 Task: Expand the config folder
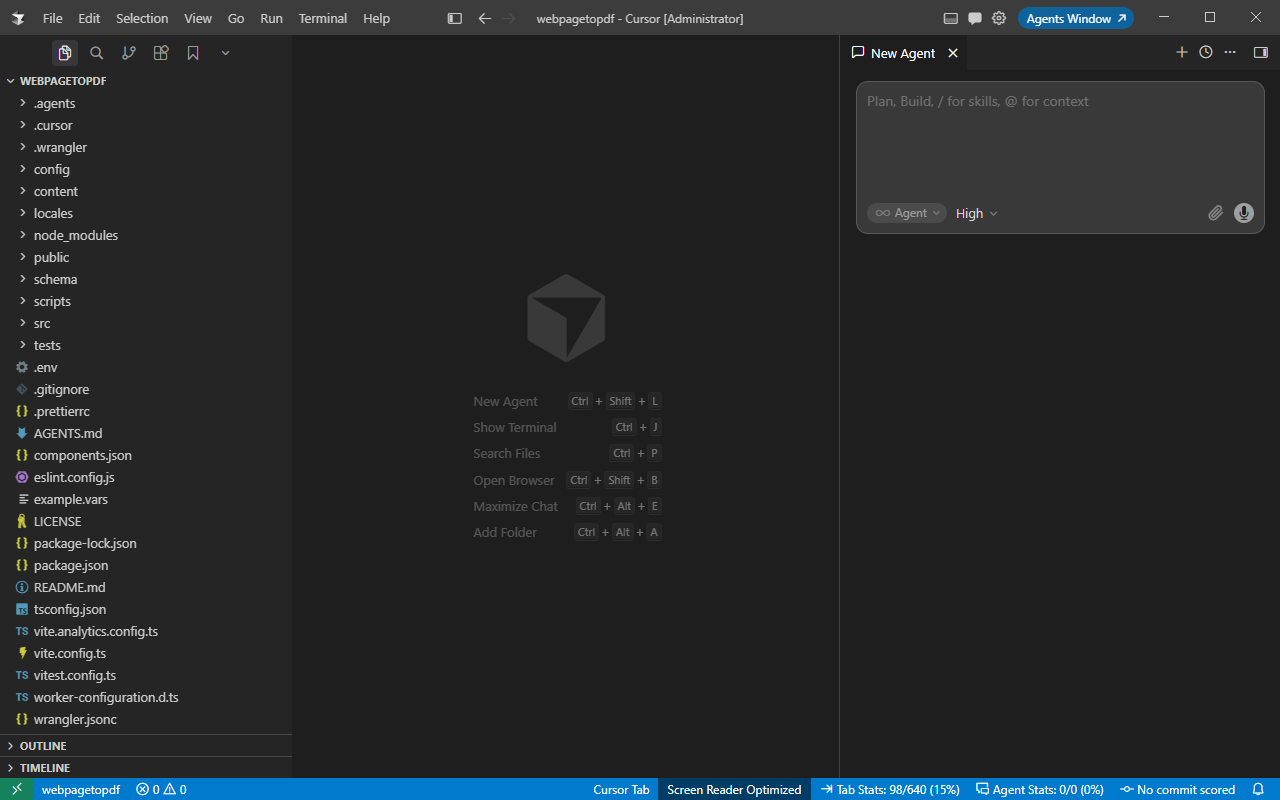click(146, 169)
